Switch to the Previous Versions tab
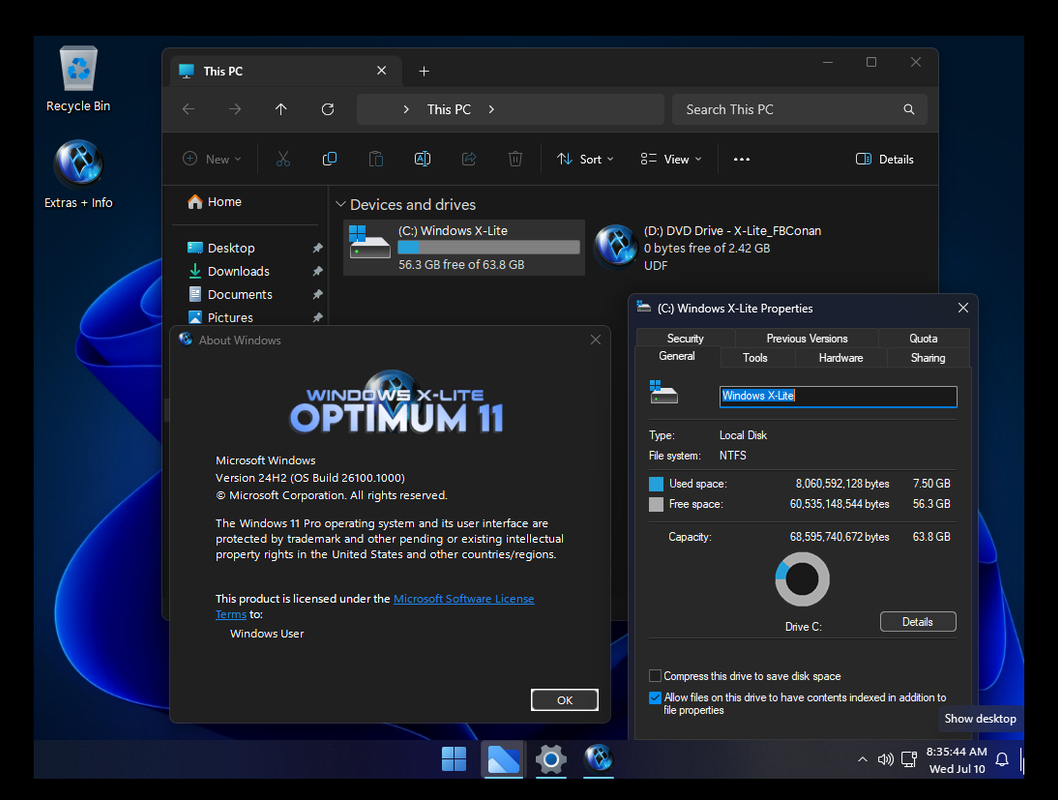This screenshot has height=800, width=1058. [806, 338]
